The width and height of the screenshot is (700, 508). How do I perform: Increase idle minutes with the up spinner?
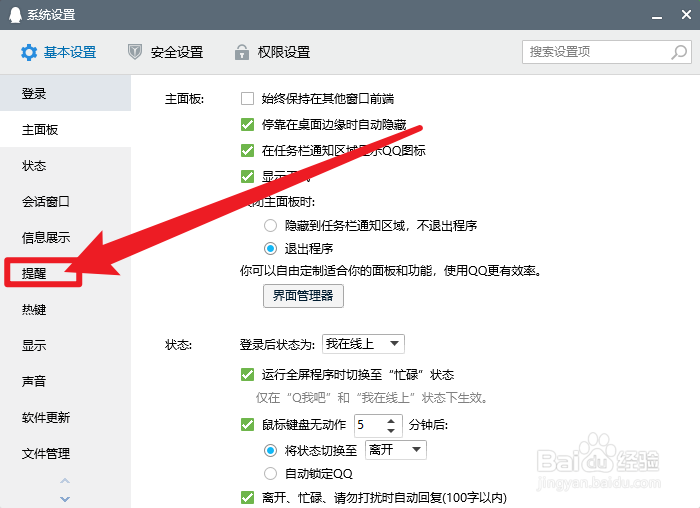391,421
